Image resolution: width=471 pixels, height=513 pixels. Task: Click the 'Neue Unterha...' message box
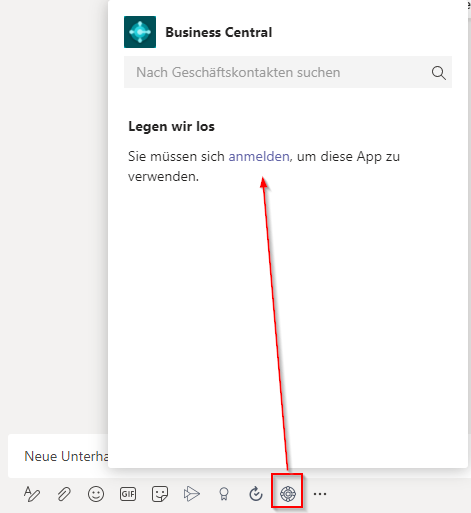click(58, 456)
